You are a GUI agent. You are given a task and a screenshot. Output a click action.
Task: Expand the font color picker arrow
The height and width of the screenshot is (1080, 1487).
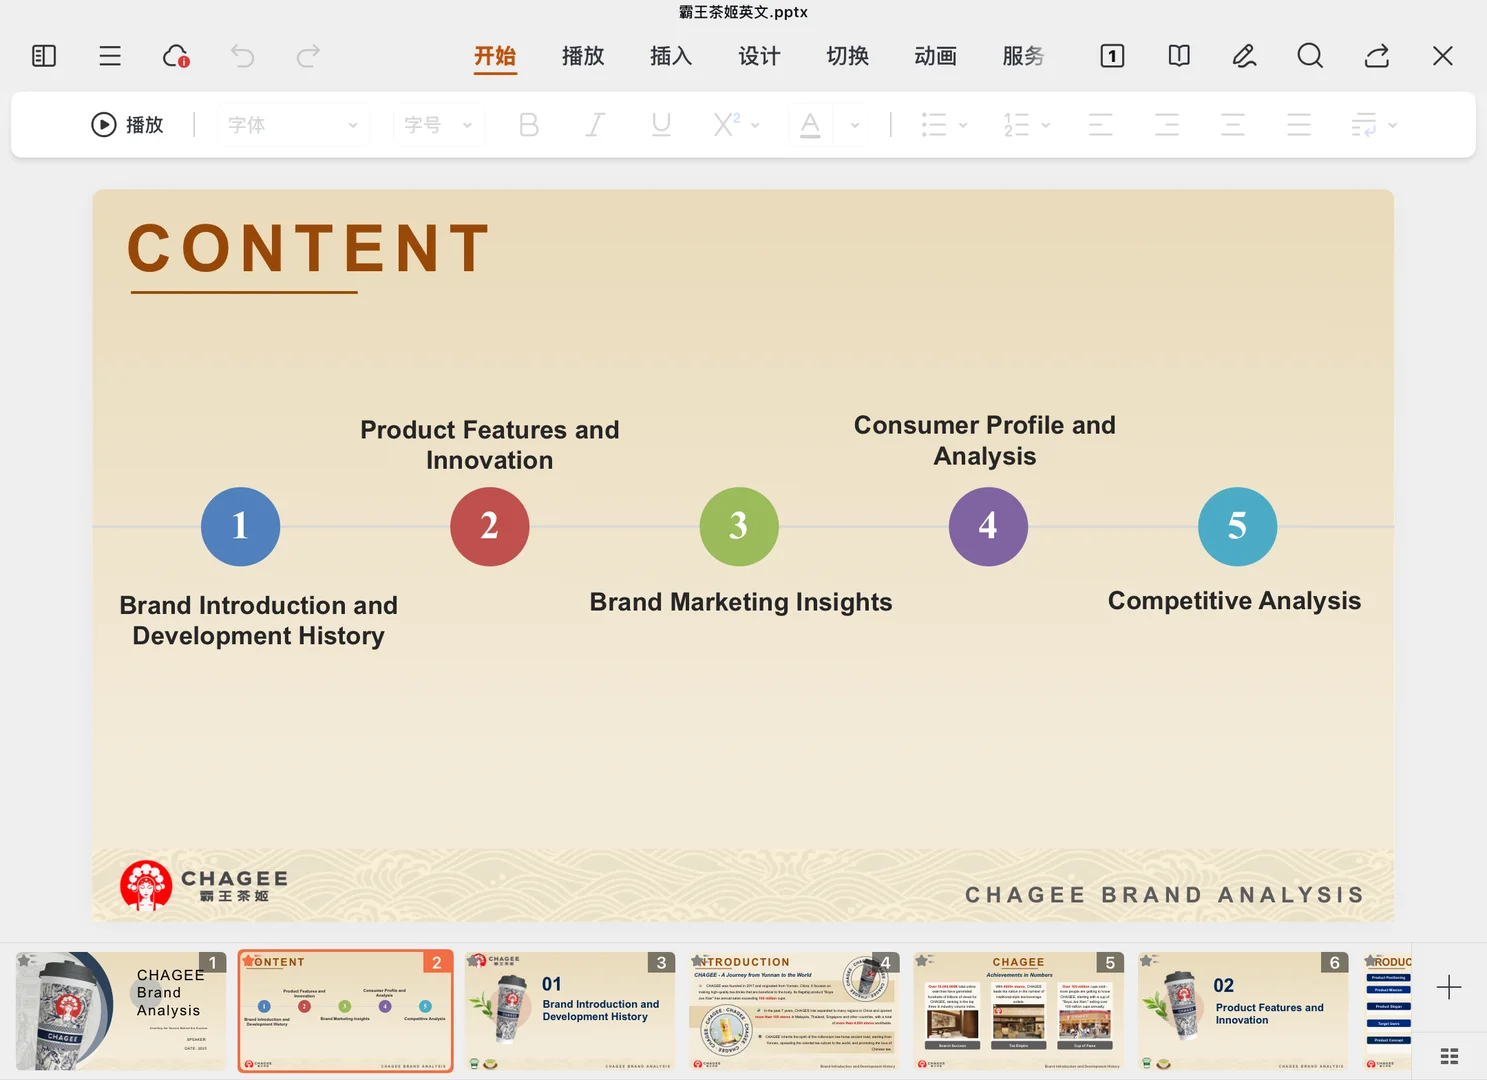click(855, 125)
